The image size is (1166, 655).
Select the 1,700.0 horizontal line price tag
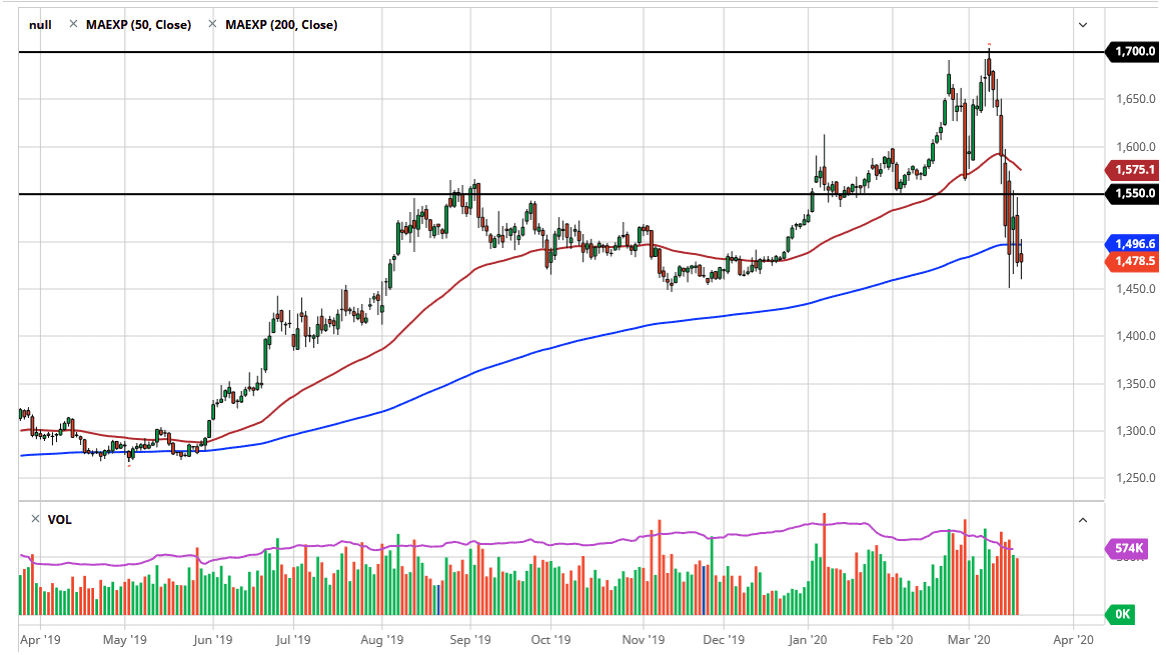(x=1133, y=51)
